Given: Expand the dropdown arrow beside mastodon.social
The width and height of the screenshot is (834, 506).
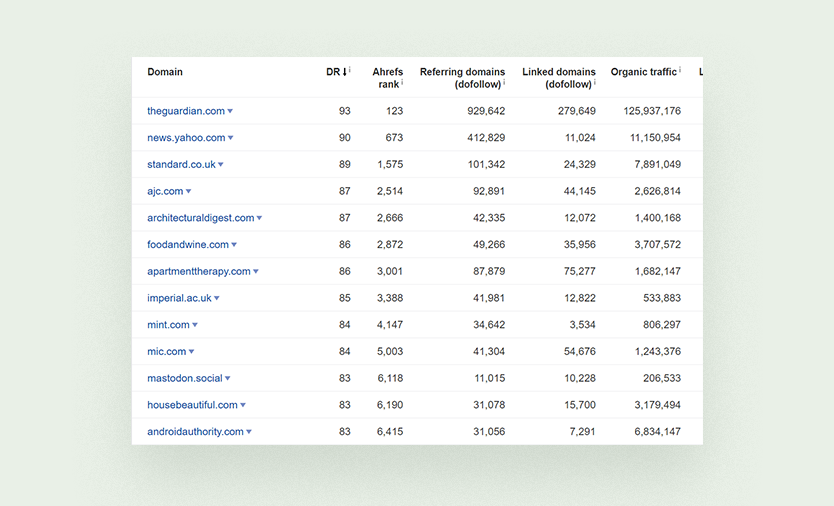Looking at the screenshot, I should click(228, 378).
